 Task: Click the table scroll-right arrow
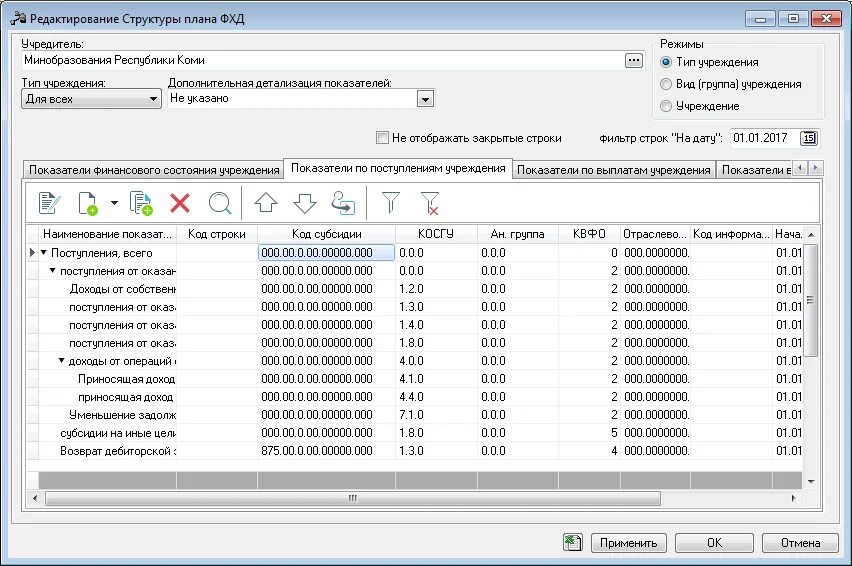coord(793,498)
